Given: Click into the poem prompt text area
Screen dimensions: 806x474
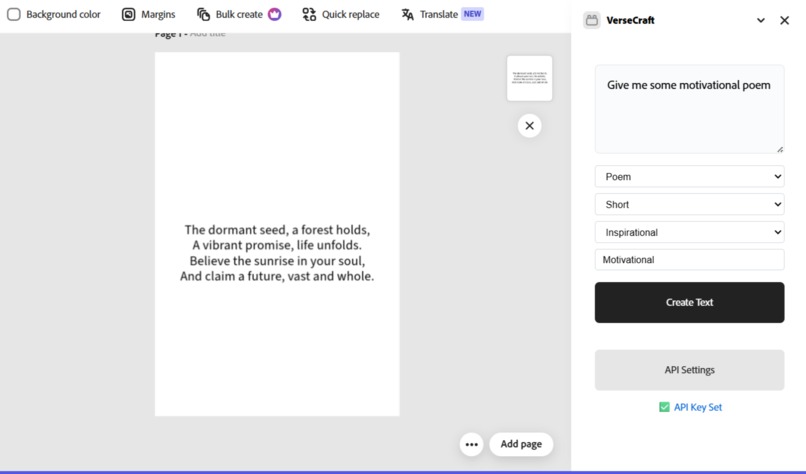Looking at the screenshot, I should [689, 109].
